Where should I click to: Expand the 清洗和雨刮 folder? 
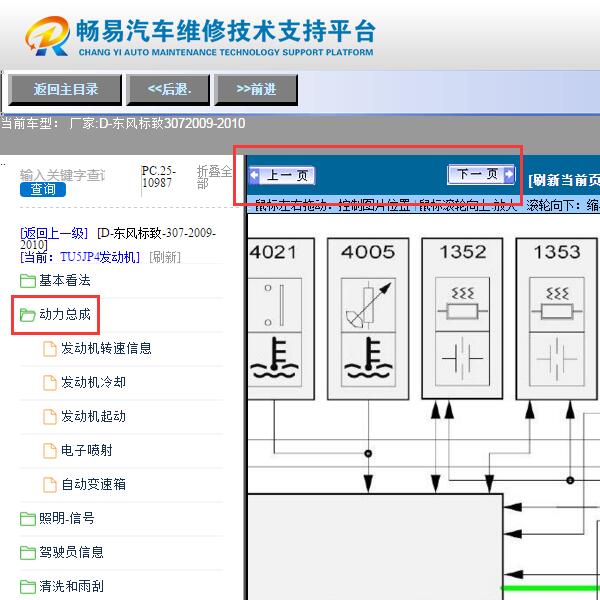click(x=71, y=587)
